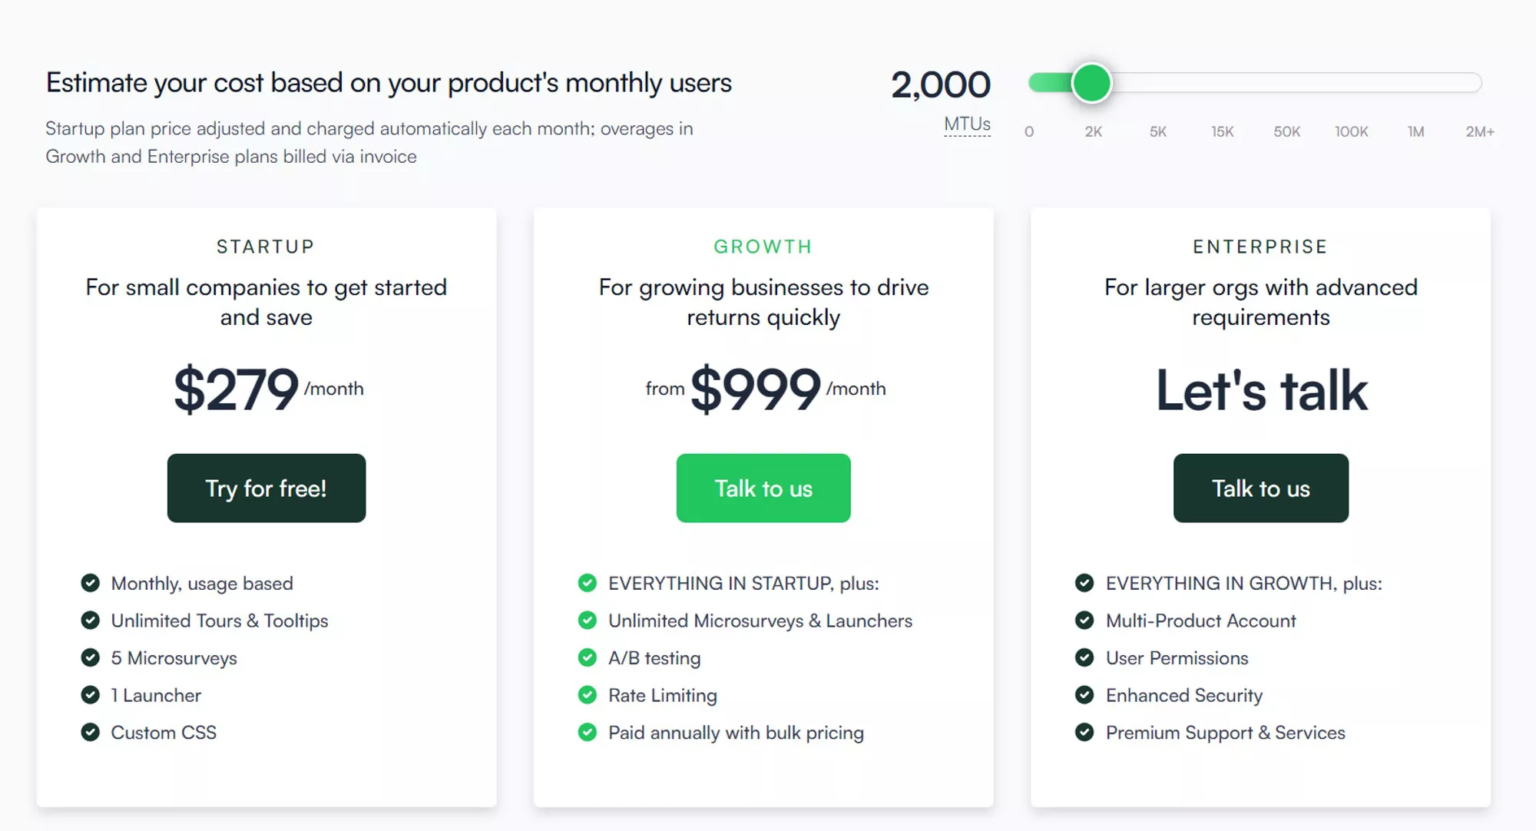Select the checkmark next to Enhanced Security
The image size is (1536, 831).
[x=1084, y=695]
